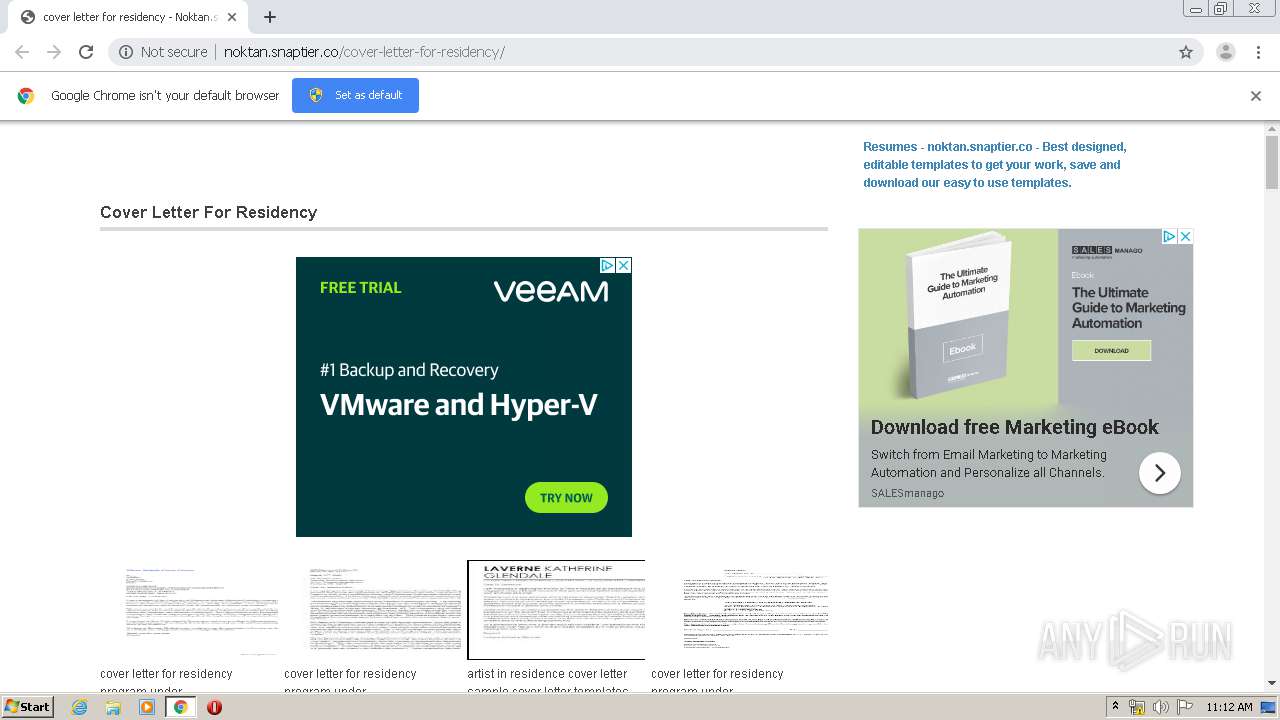Dismiss the default browser notification bar

(1256, 96)
